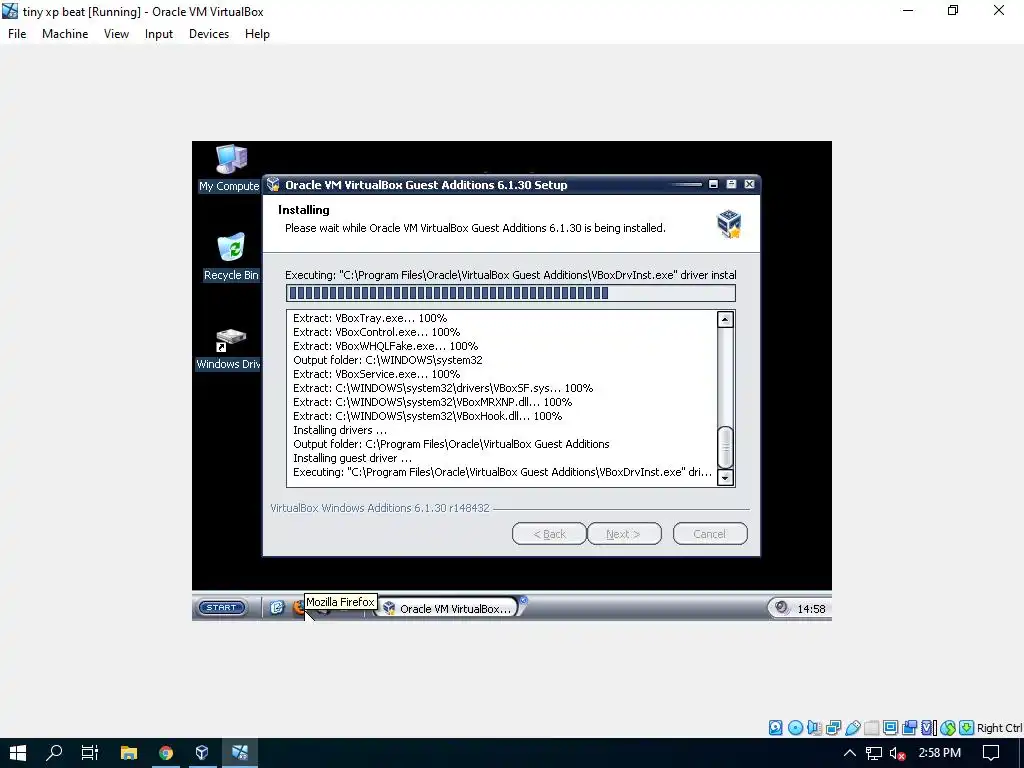Open the Devices menu
This screenshot has height=768, width=1024.
click(209, 34)
